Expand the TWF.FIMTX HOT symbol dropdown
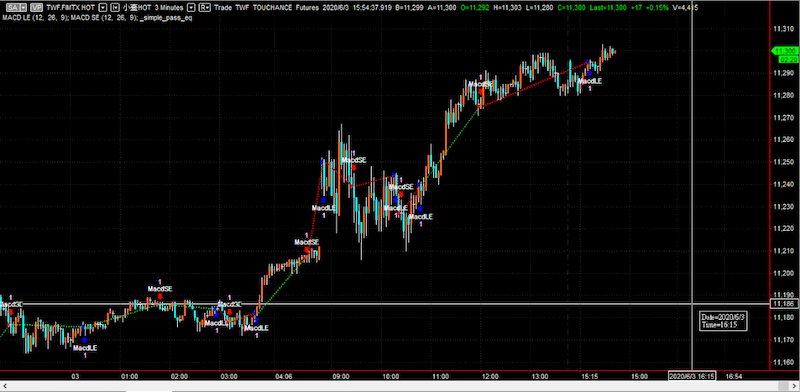800x392 pixels. (103, 8)
